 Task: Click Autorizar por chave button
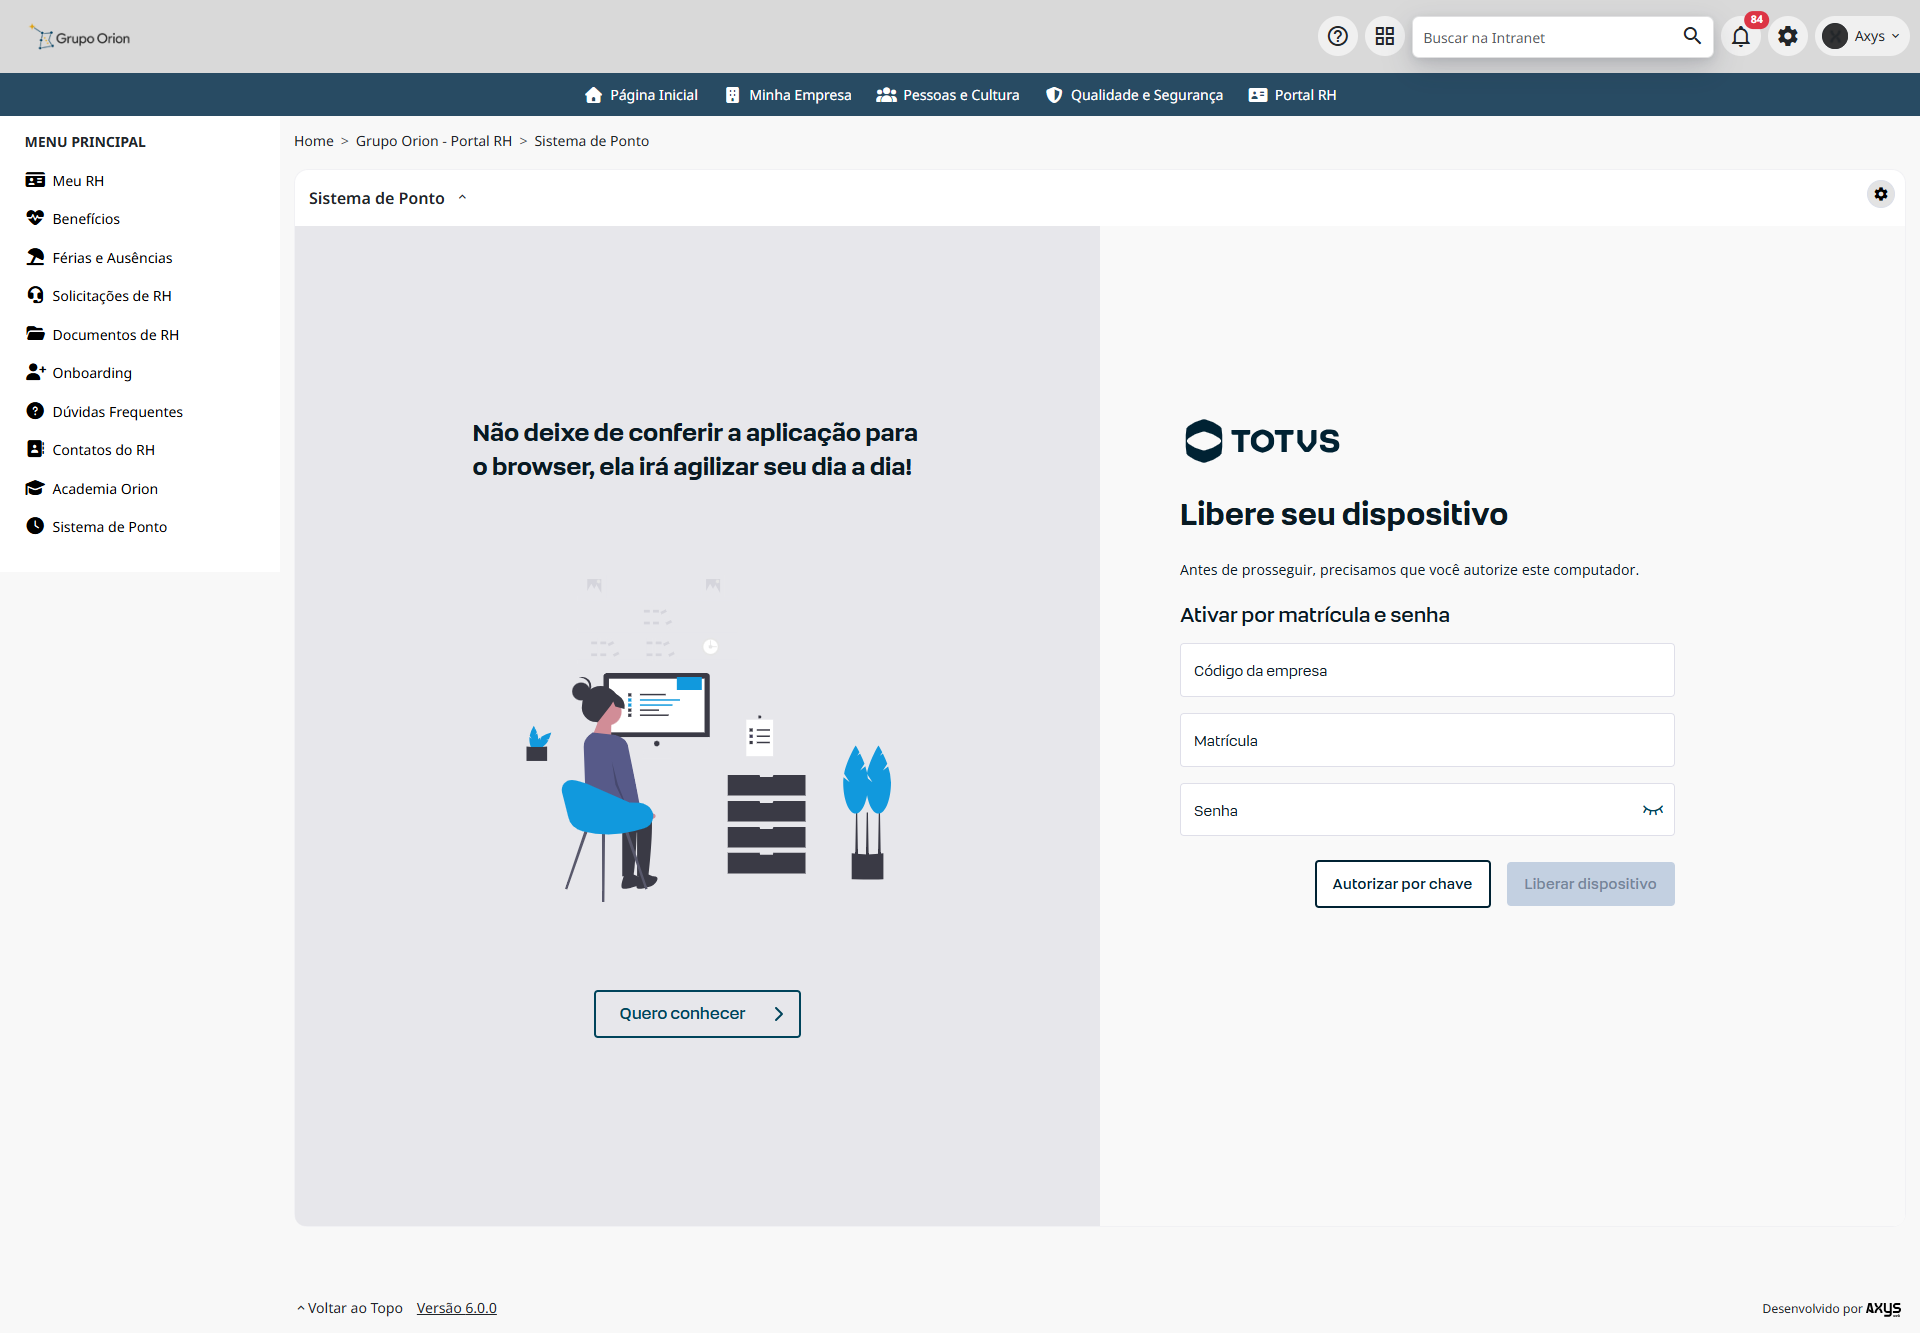point(1402,884)
